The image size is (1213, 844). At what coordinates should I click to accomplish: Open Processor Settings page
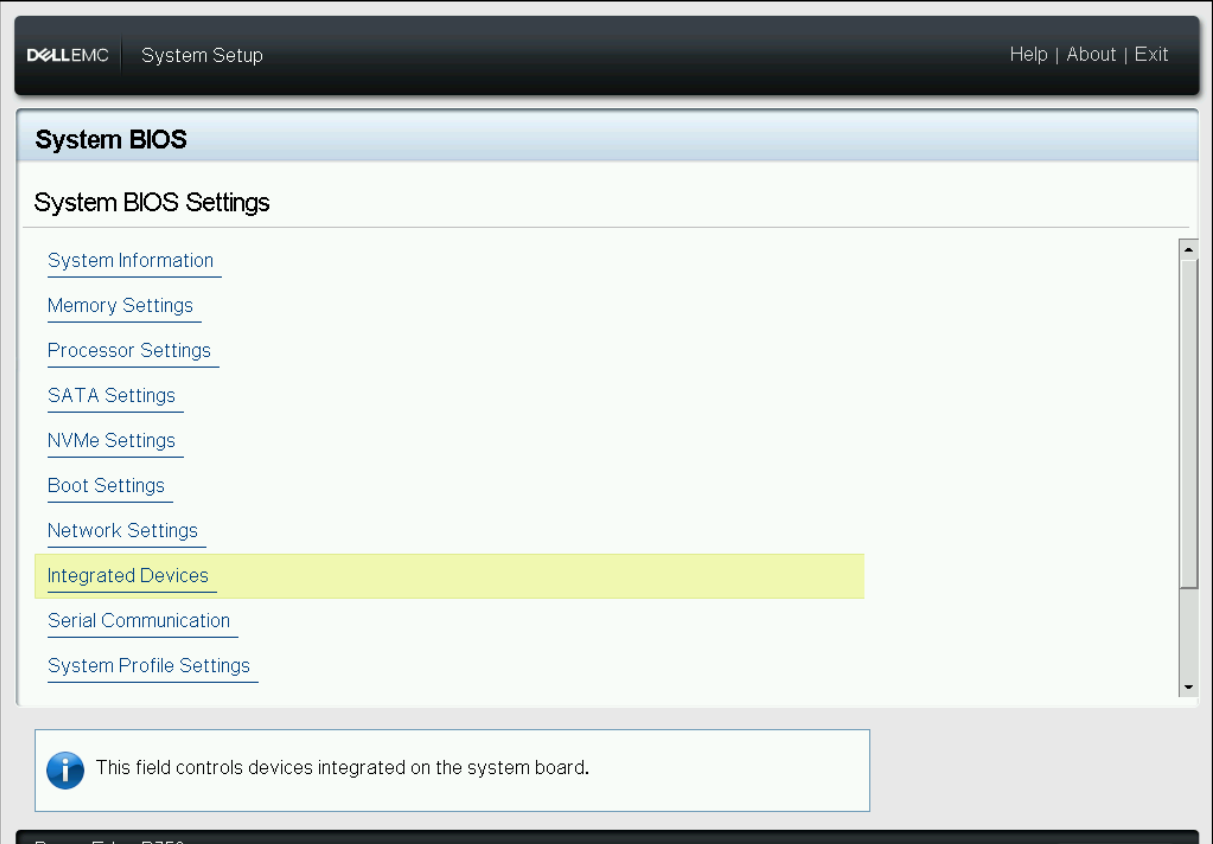(x=129, y=350)
